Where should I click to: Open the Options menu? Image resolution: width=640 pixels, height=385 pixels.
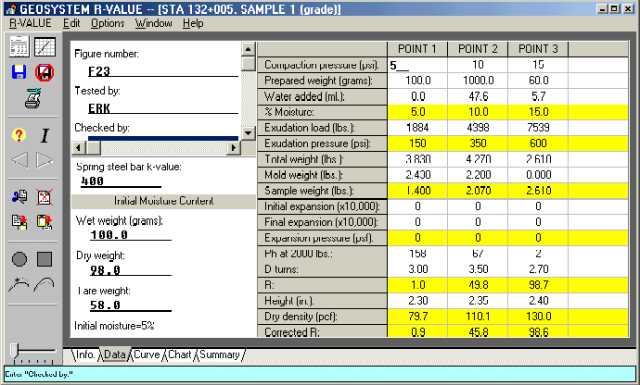[107, 23]
